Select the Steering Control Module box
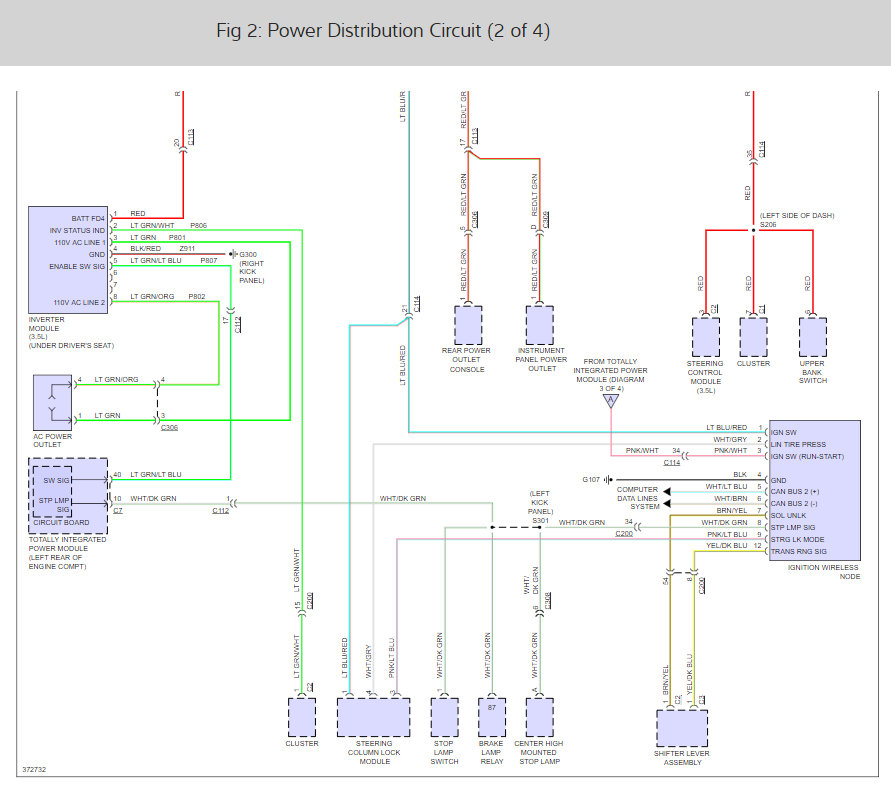 tap(706, 337)
